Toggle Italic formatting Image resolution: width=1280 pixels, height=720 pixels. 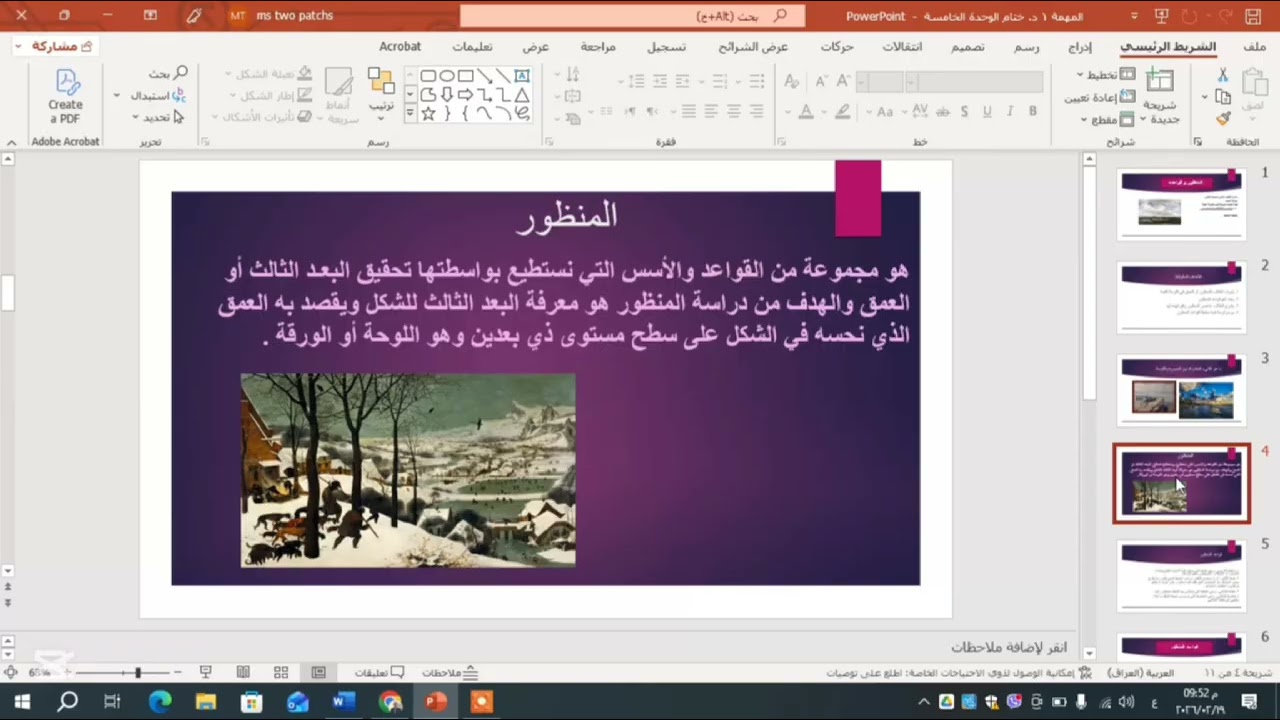(x=1010, y=111)
